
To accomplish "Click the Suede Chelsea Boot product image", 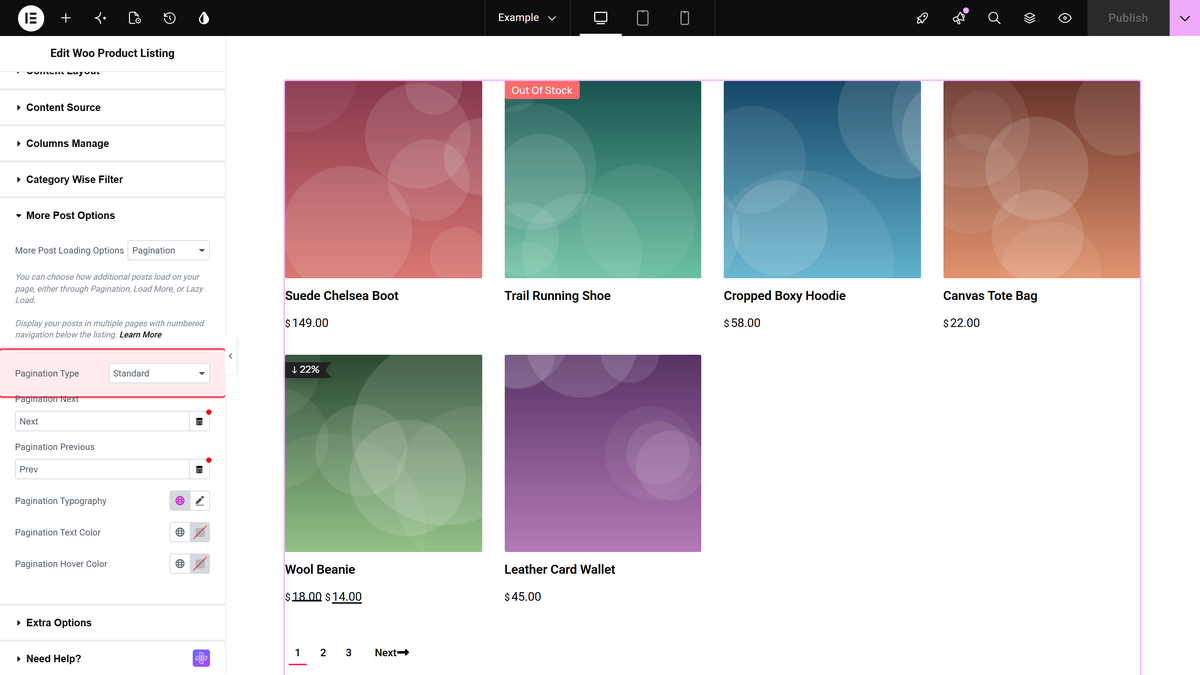I will [x=383, y=179].
